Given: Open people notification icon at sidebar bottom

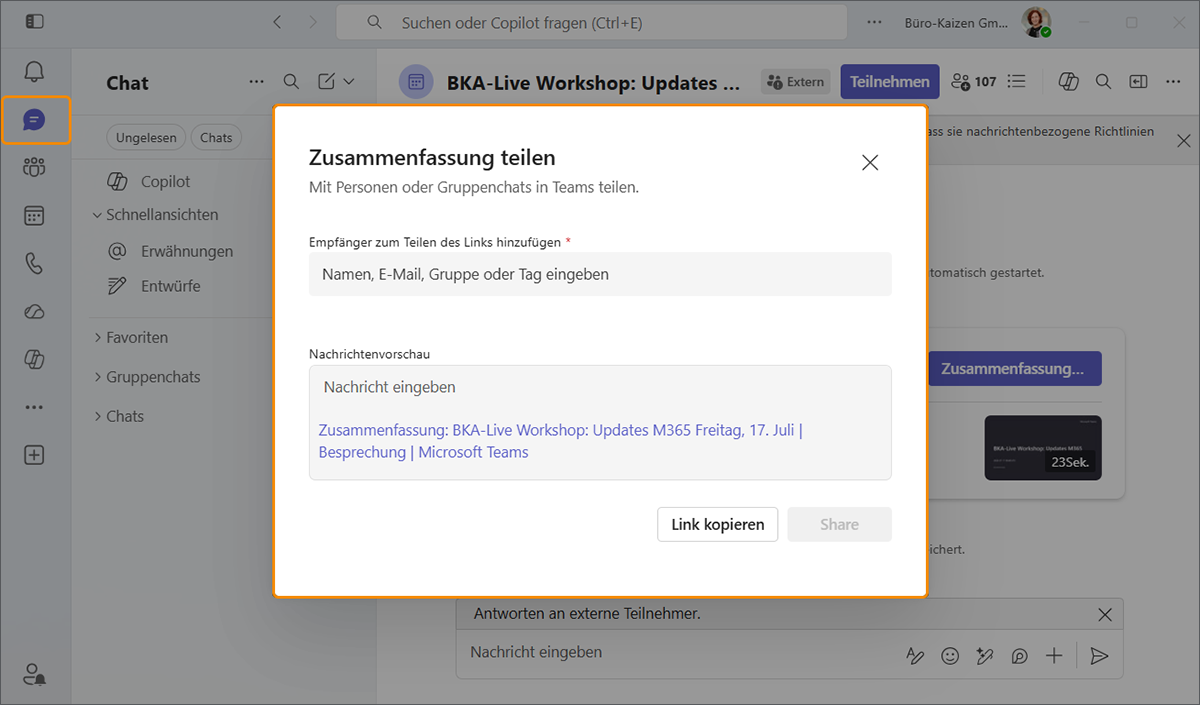Looking at the screenshot, I should pyautogui.click(x=35, y=674).
